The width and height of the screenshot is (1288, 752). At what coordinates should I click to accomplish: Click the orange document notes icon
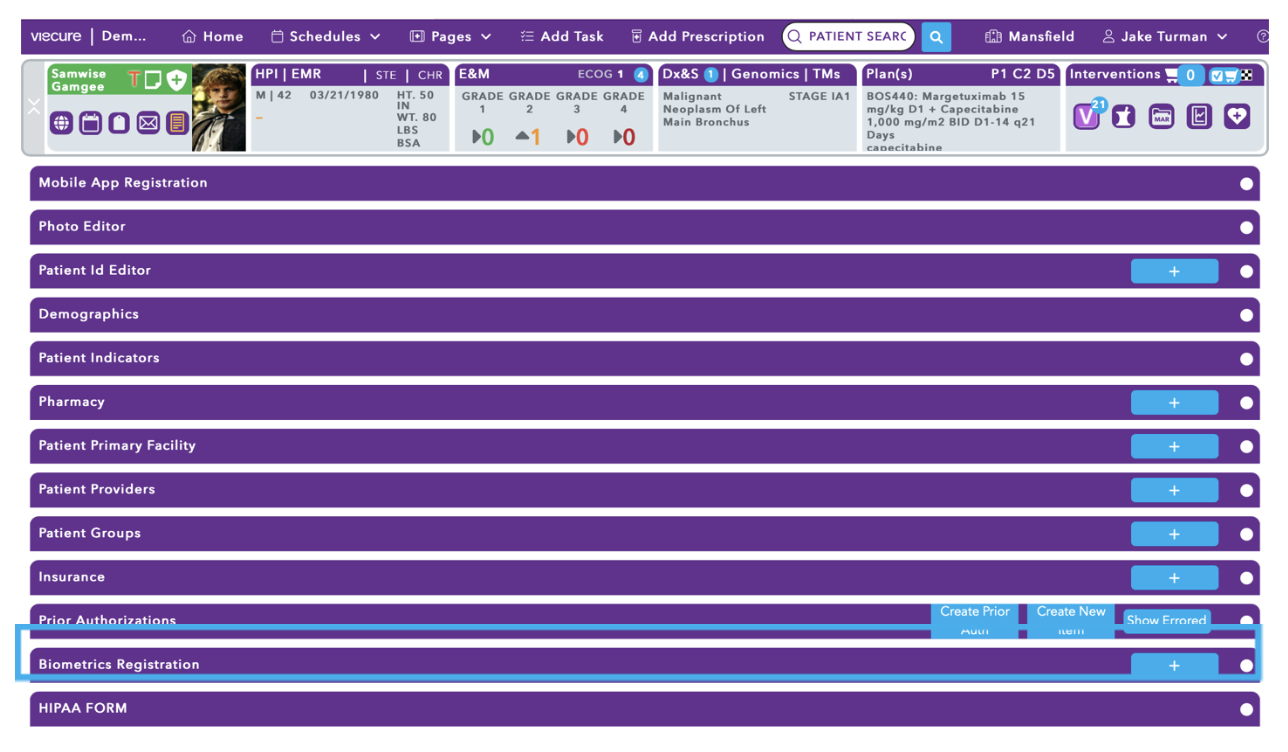177,123
